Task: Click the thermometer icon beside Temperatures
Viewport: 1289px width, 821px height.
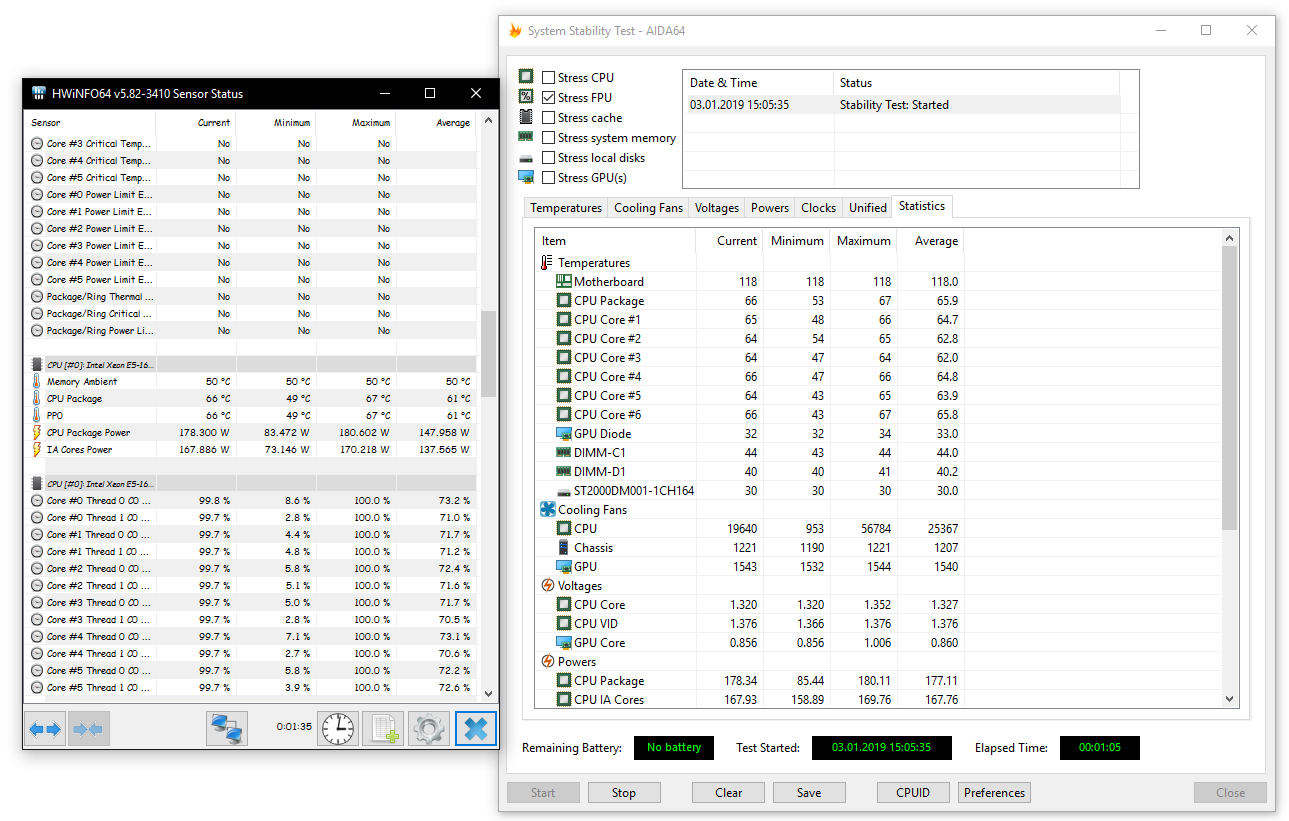Action: tap(547, 263)
